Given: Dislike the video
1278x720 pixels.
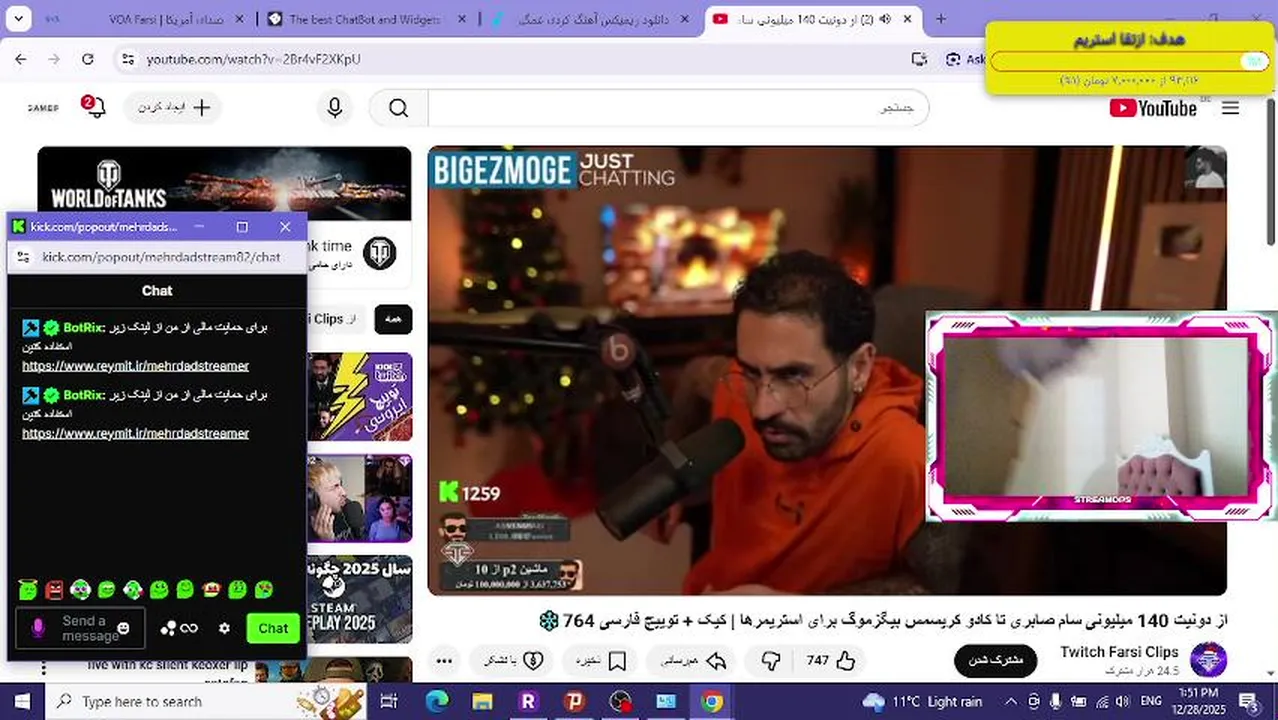Looking at the screenshot, I should point(770,660).
